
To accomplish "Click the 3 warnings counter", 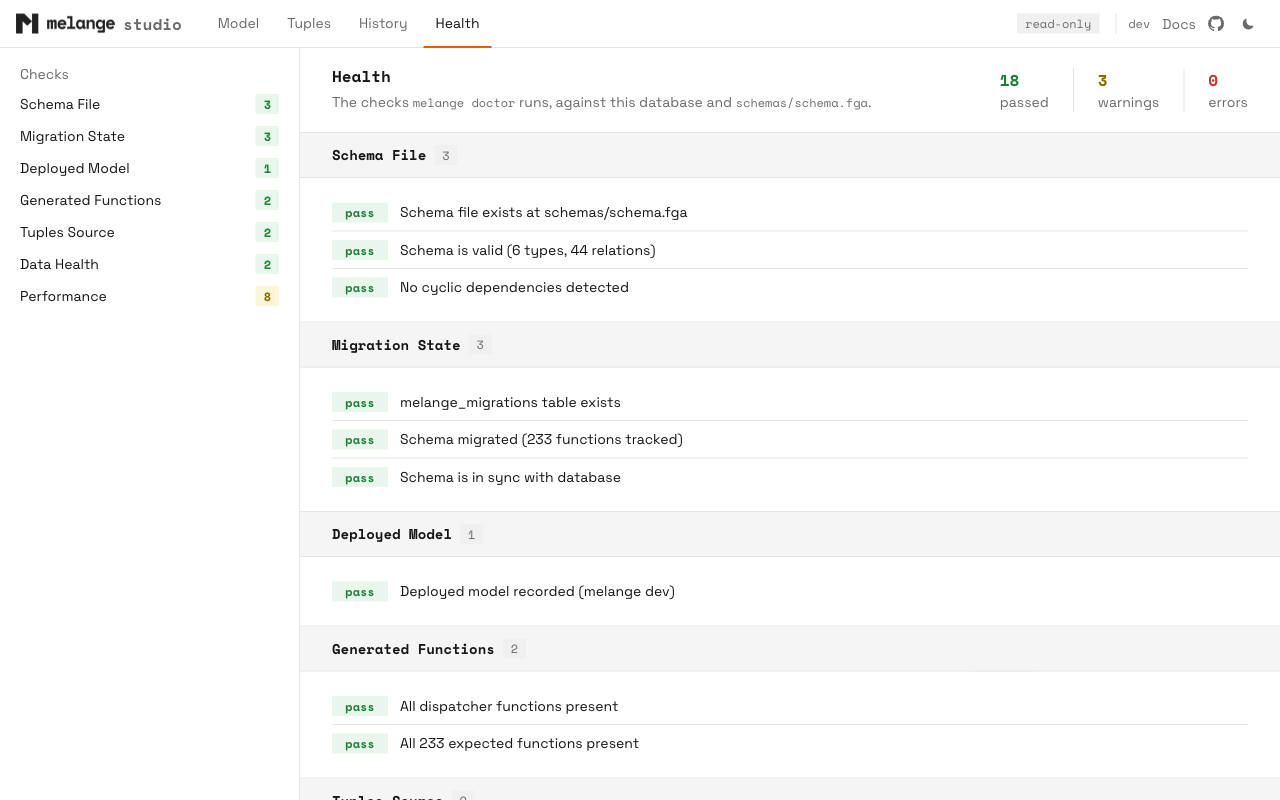I will (1128, 90).
